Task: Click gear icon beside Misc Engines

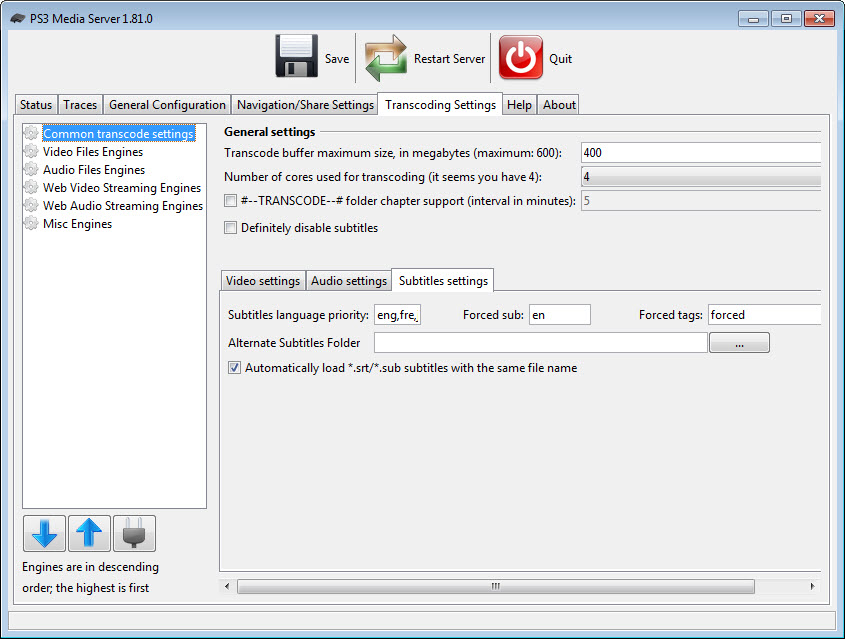Action: tap(31, 223)
